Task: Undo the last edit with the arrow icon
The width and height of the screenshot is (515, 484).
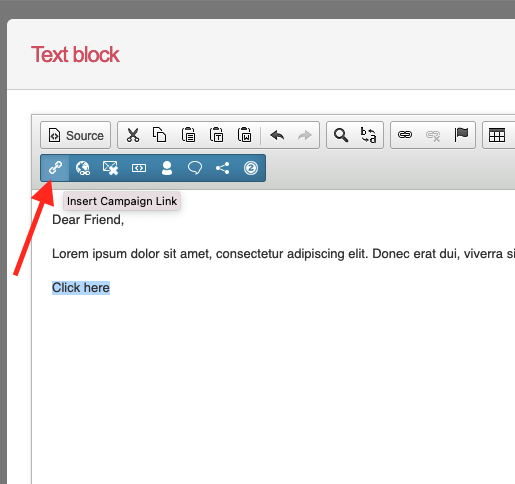Action: coord(277,135)
